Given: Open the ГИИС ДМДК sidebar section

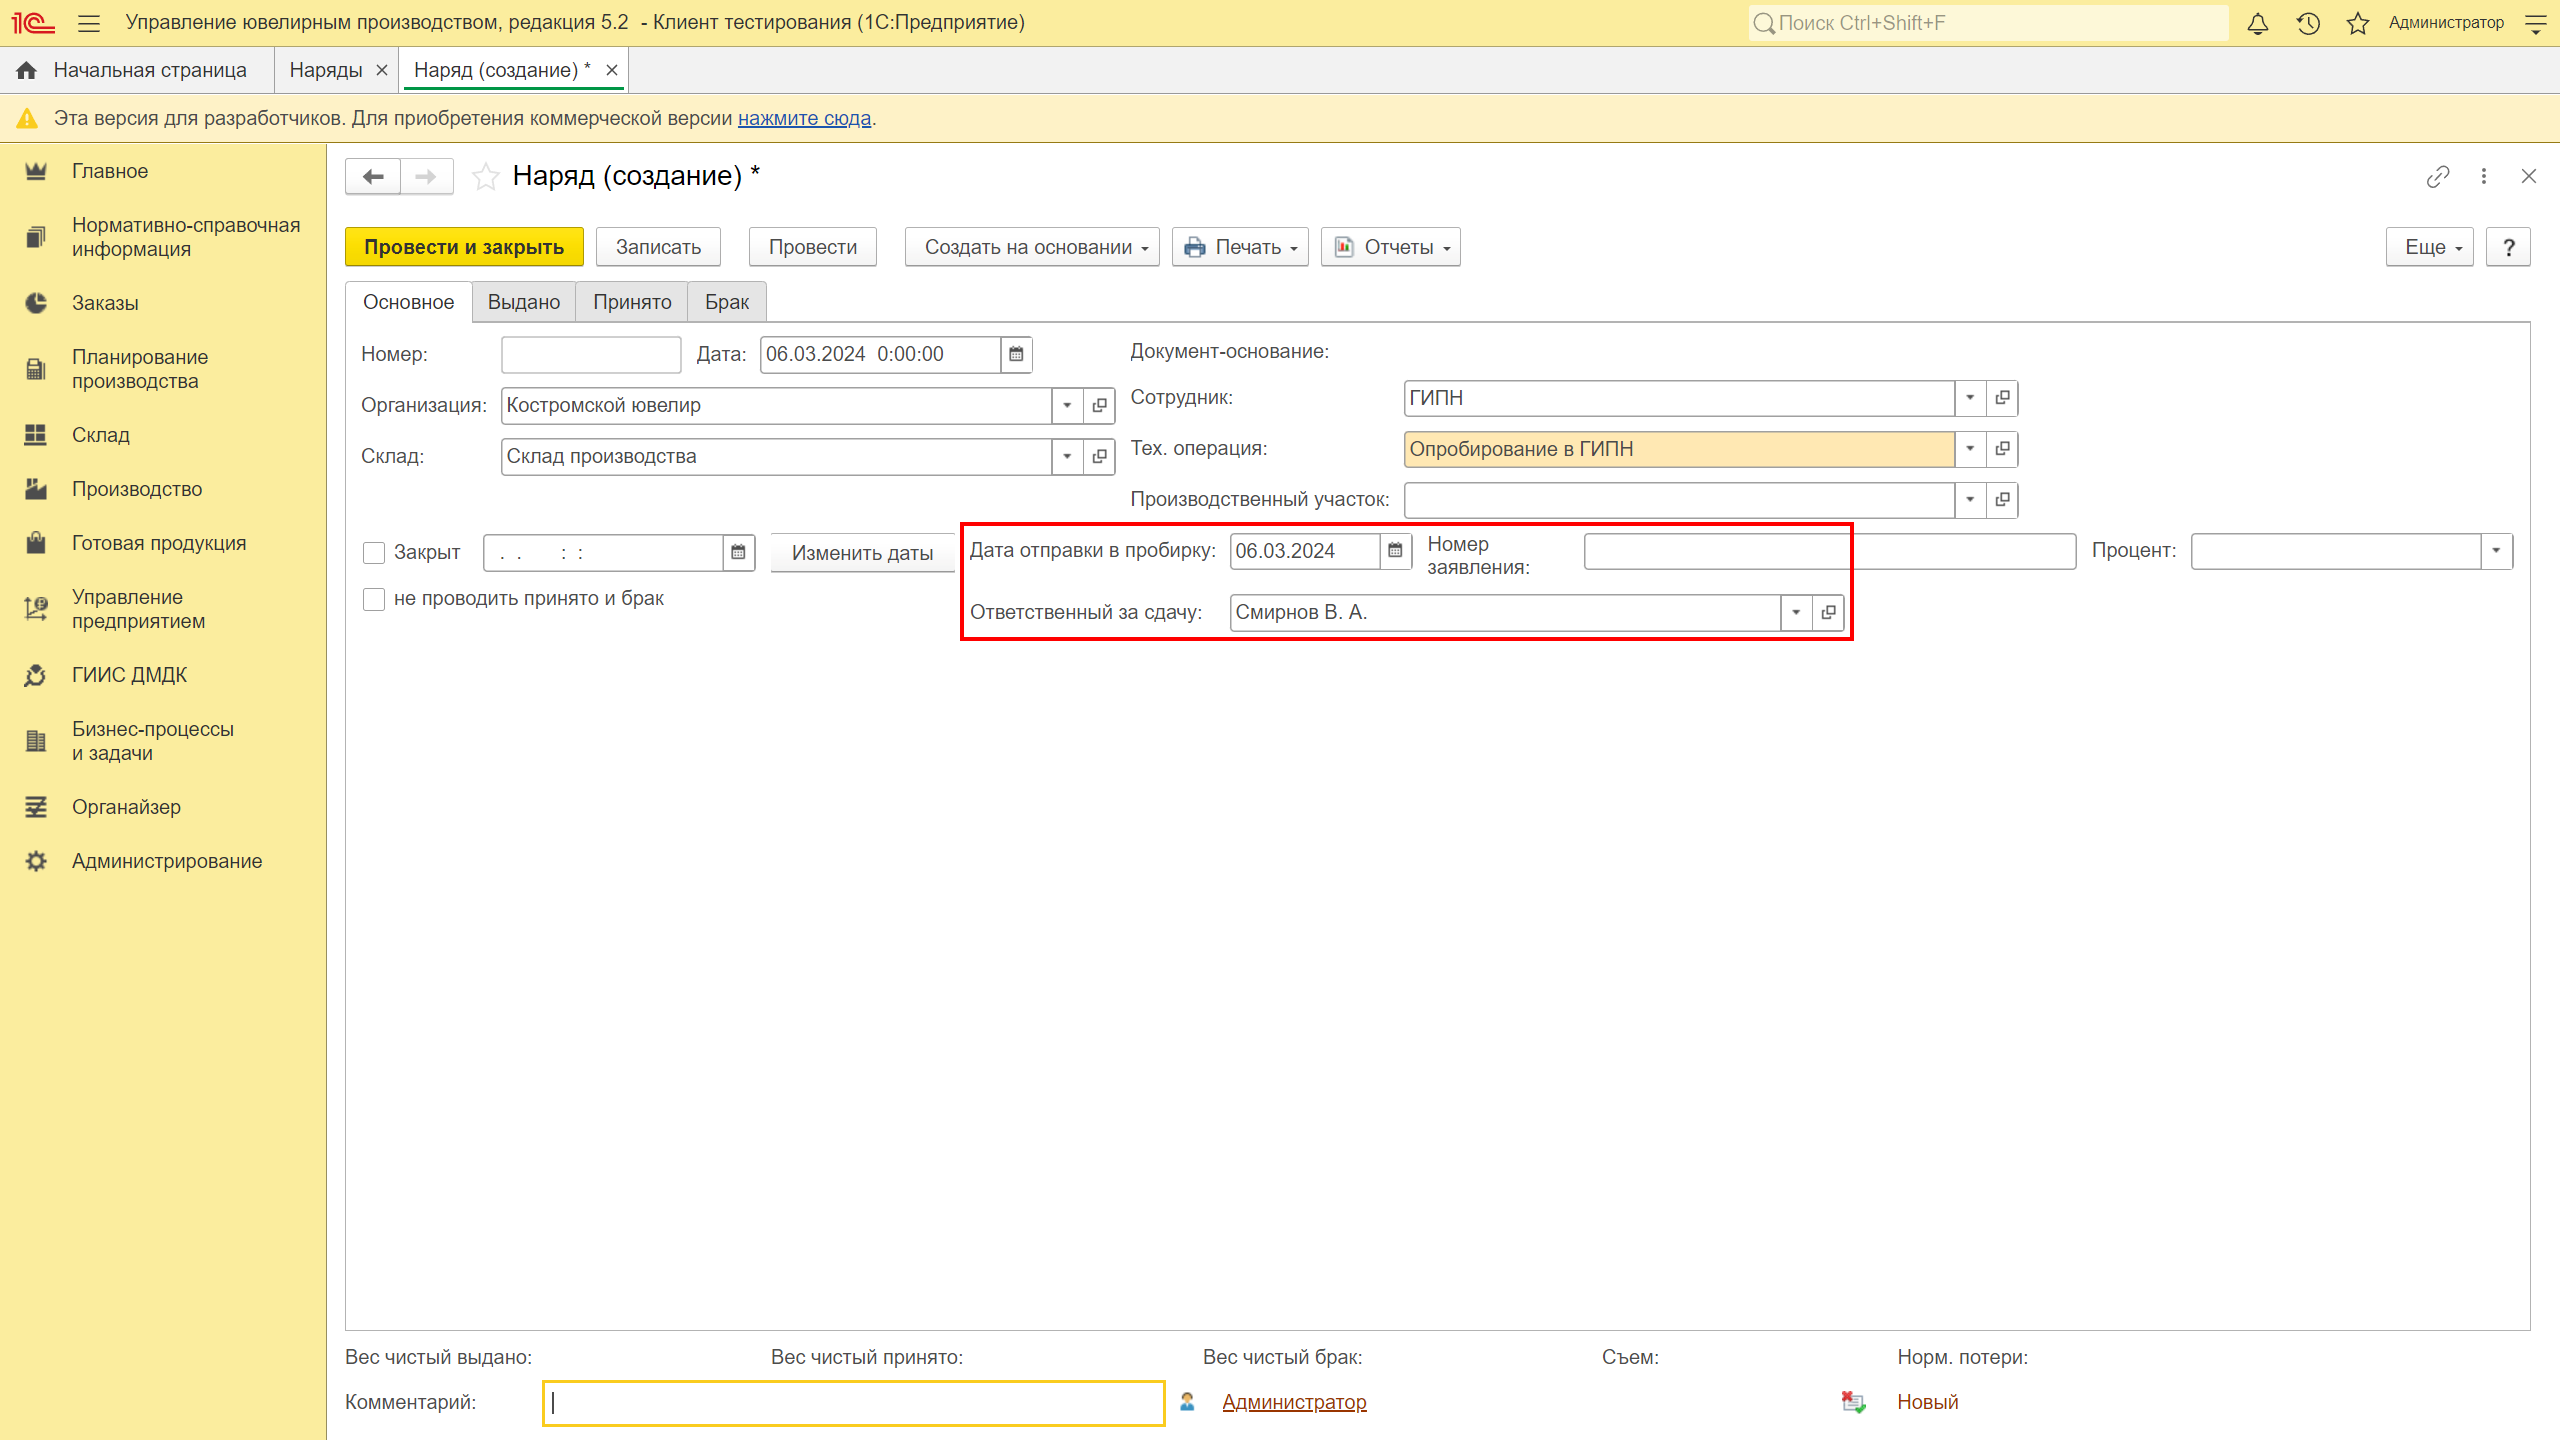Looking at the screenshot, I should (x=163, y=675).
